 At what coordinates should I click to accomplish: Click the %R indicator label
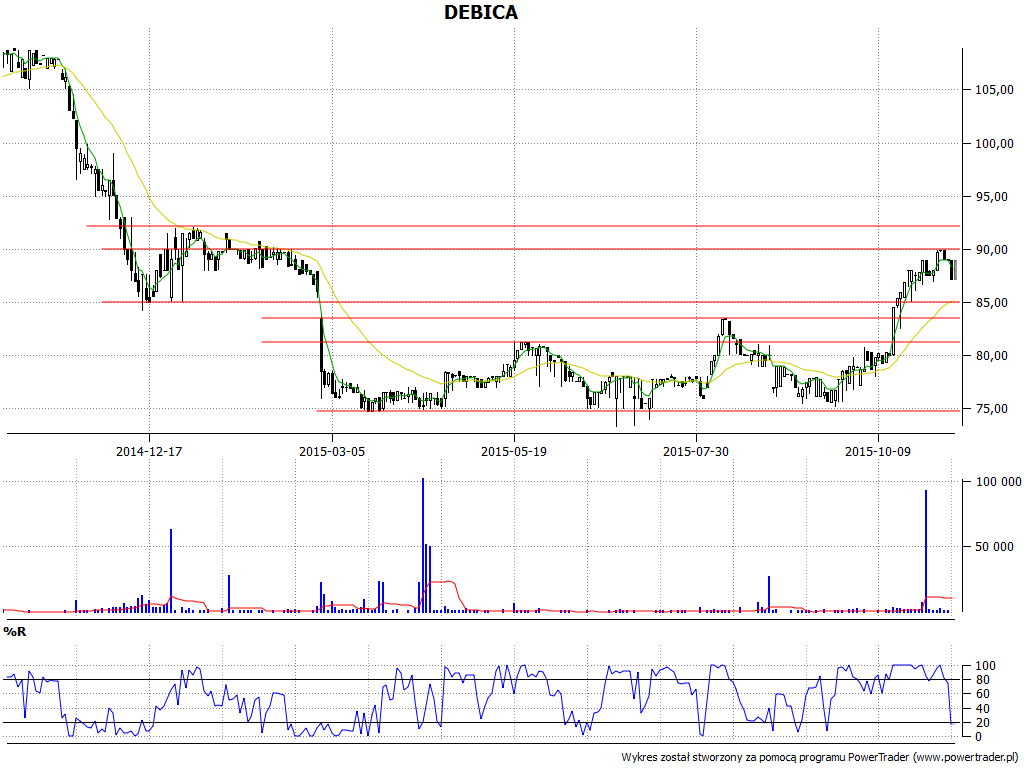pos(15,632)
